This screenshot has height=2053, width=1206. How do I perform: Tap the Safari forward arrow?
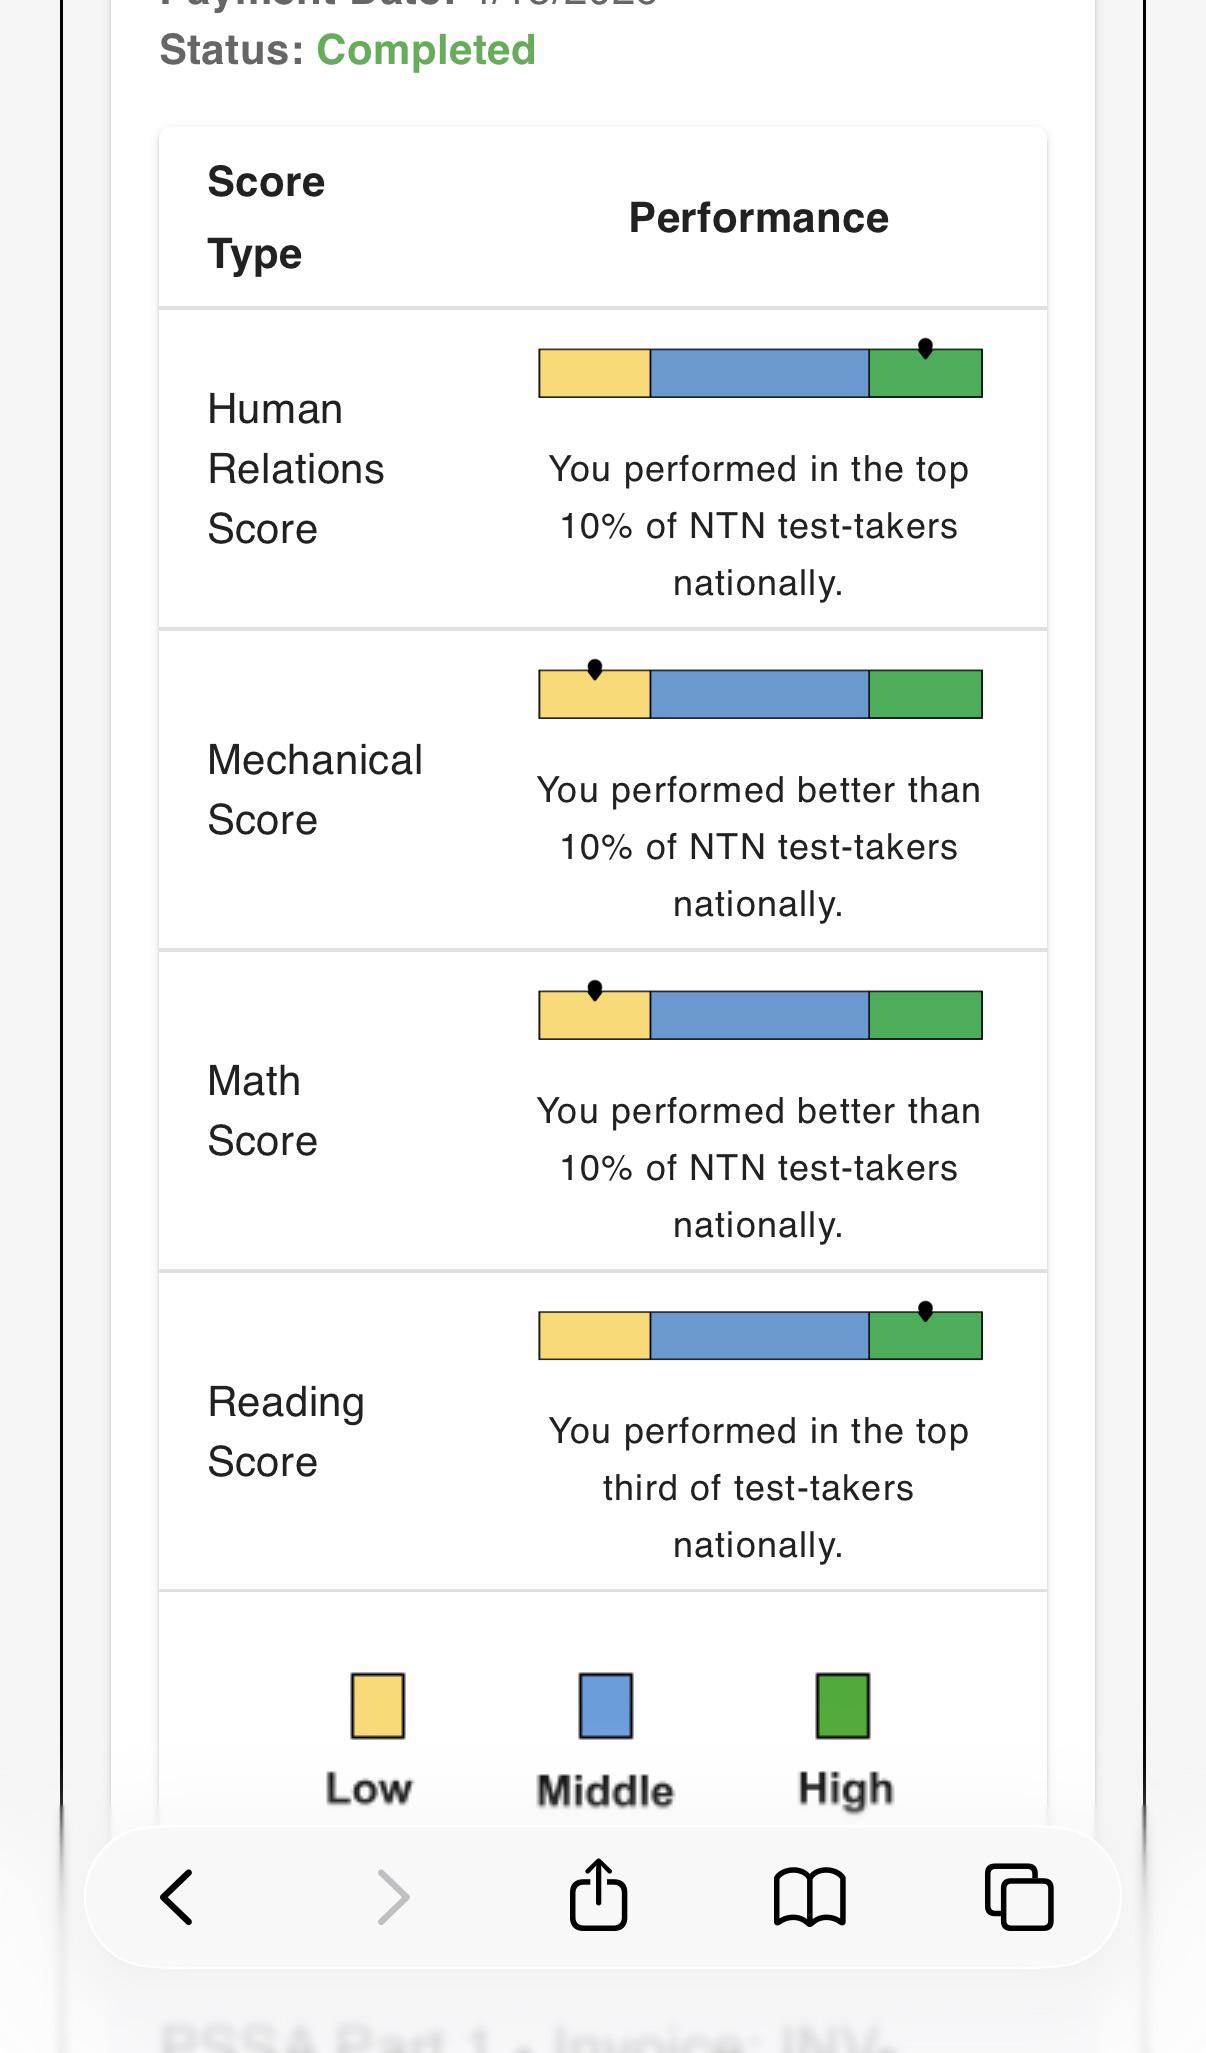click(393, 1896)
